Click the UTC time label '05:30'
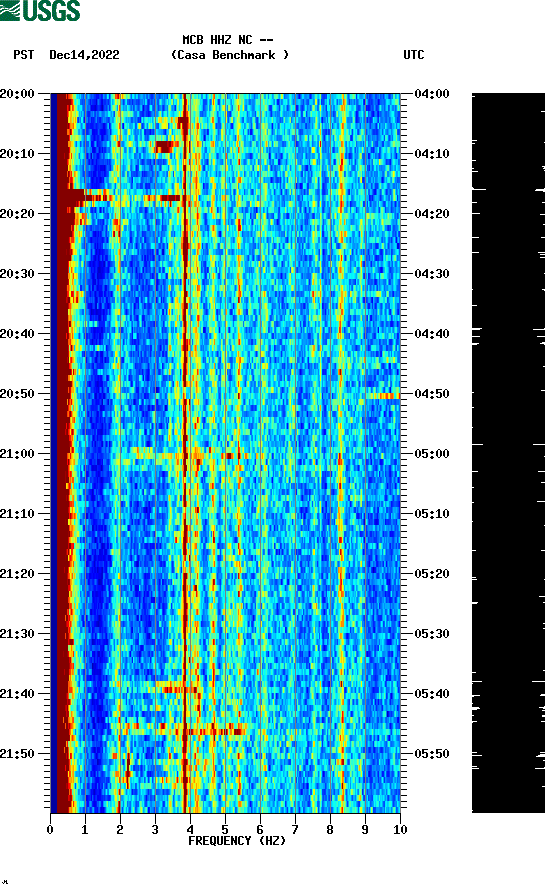The width and height of the screenshot is (552, 893). tap(432, 634)
